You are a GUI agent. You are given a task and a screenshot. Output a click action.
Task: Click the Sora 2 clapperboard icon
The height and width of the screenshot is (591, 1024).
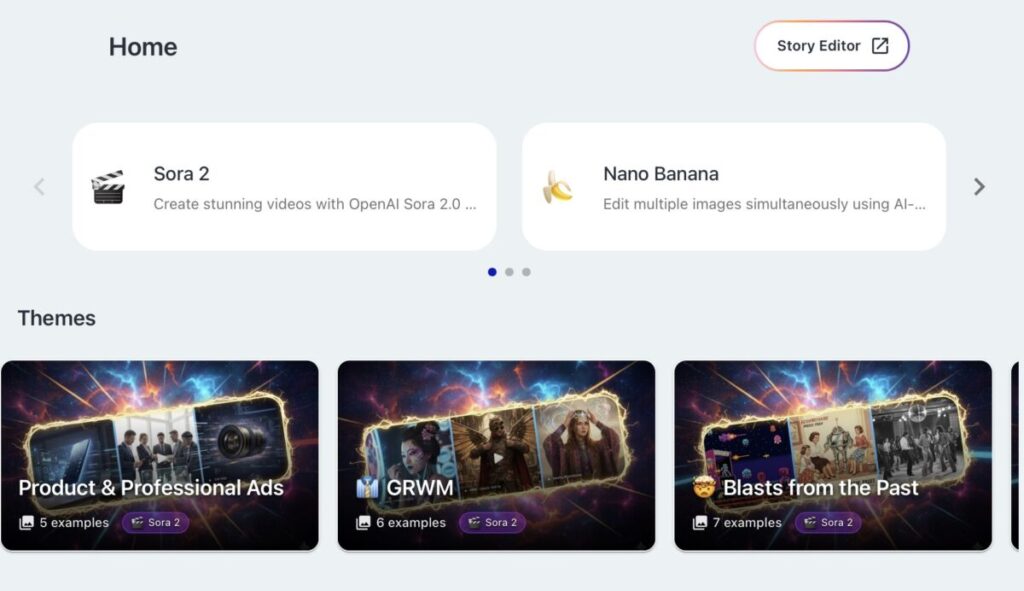click(108, 187)
